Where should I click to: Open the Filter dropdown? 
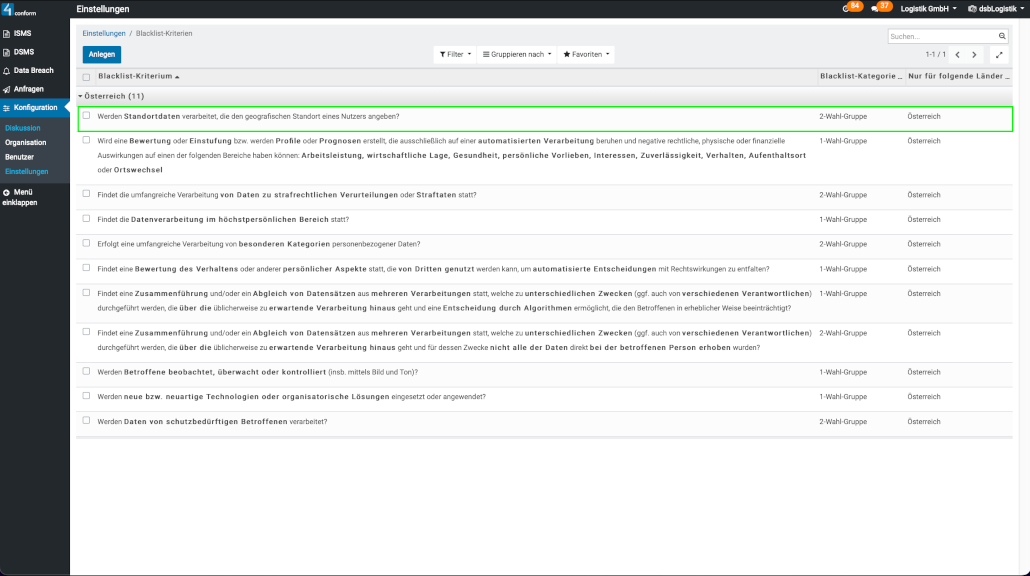(x=455, y=55)
